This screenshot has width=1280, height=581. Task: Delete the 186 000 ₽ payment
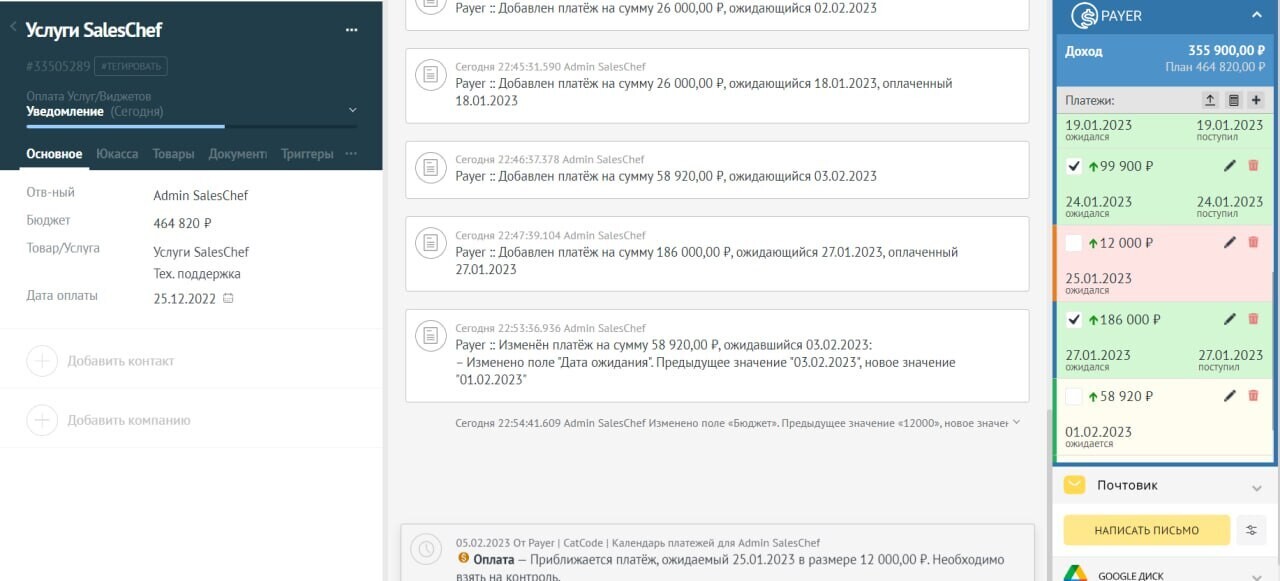(x=1254, y=319)
